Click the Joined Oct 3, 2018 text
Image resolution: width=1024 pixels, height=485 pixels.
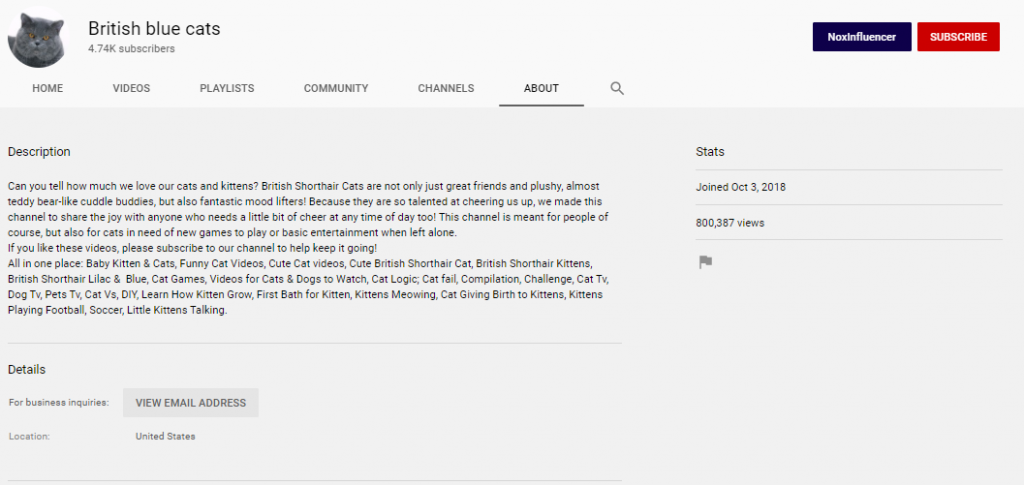741,187
